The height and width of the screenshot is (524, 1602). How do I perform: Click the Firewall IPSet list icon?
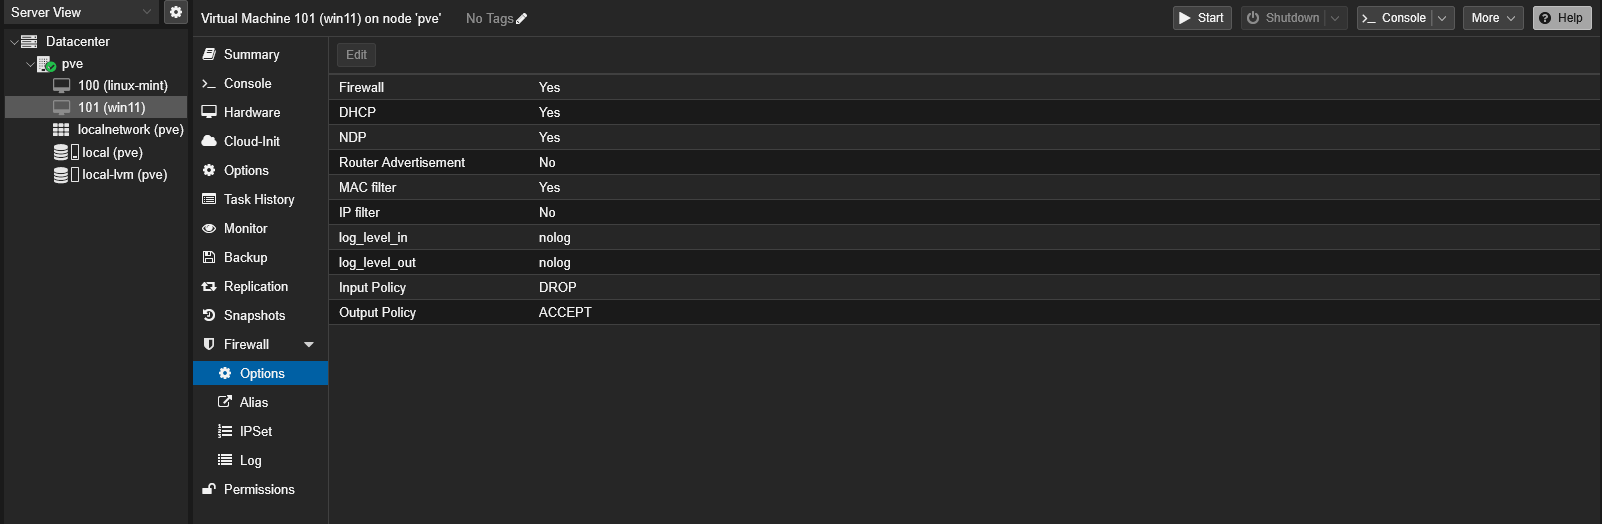[x=225, y=431]
